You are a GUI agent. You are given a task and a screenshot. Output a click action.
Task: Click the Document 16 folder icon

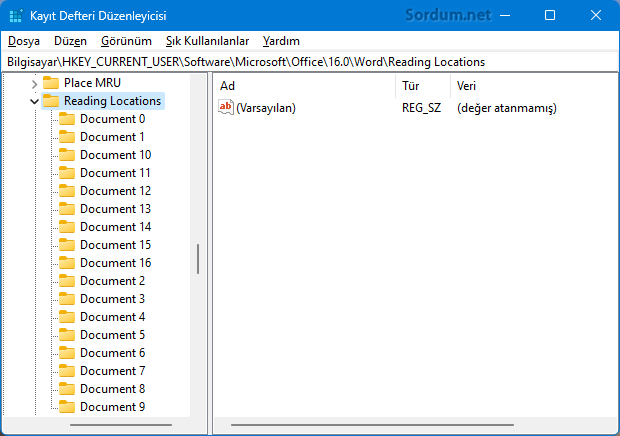(67, 263)
